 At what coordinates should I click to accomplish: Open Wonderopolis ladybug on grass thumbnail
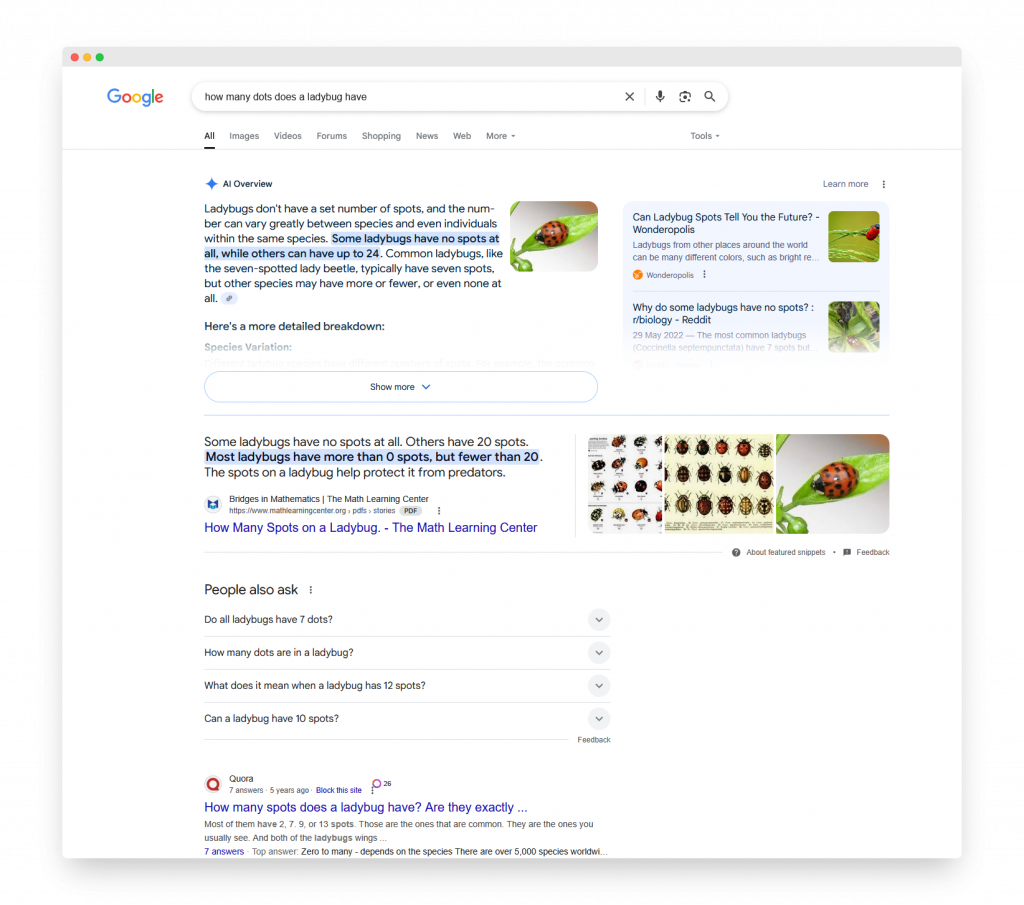(854, 236)
